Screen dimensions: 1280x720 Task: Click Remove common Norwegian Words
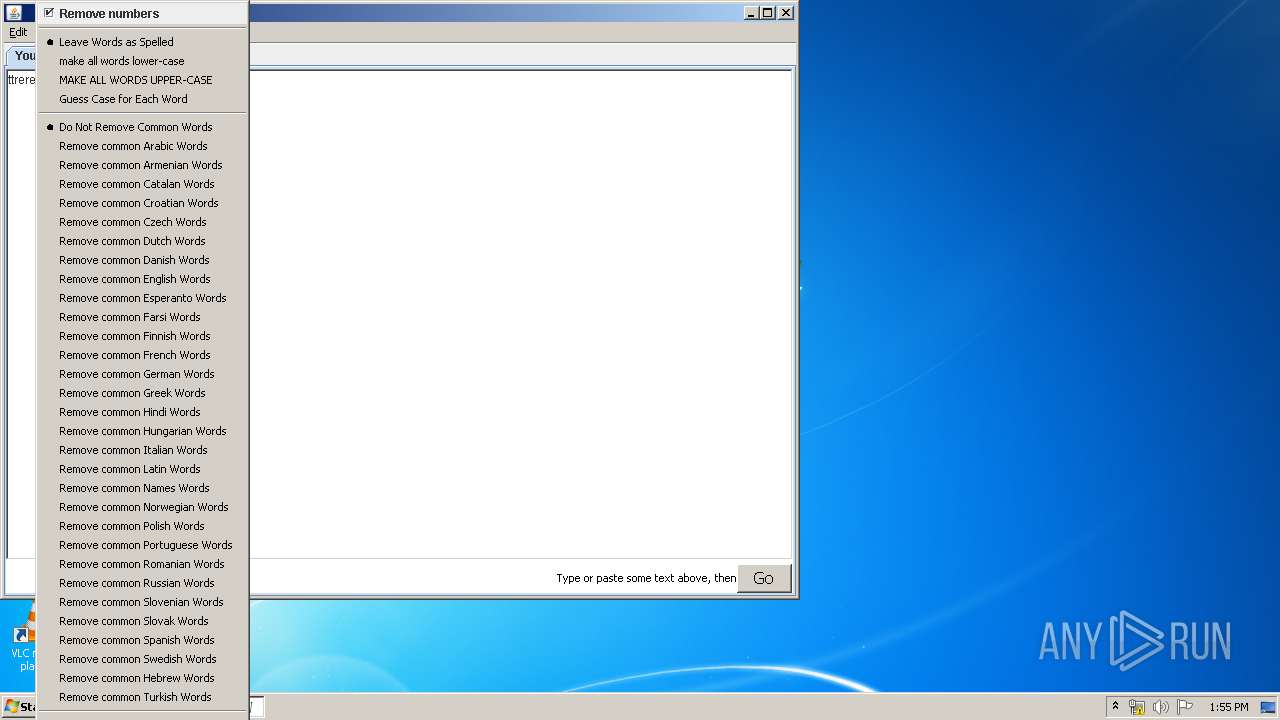point(143,507)
